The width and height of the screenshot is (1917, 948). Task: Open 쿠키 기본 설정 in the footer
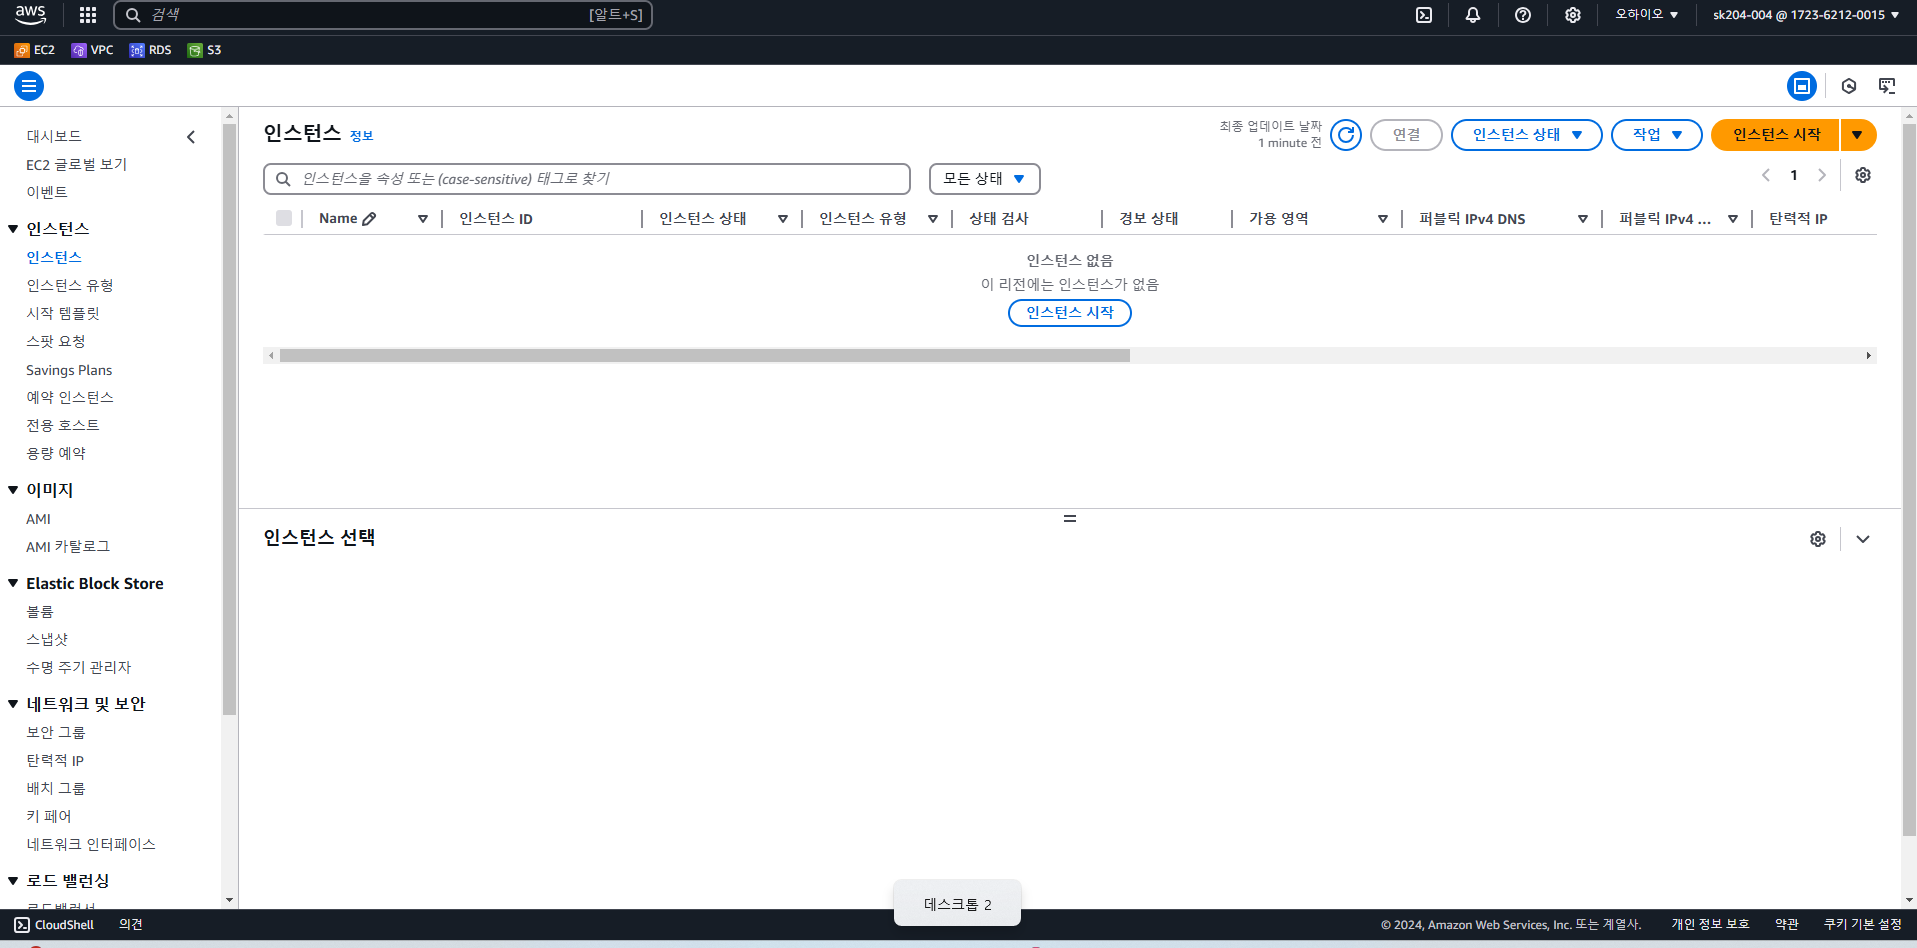coord(1863,925)
